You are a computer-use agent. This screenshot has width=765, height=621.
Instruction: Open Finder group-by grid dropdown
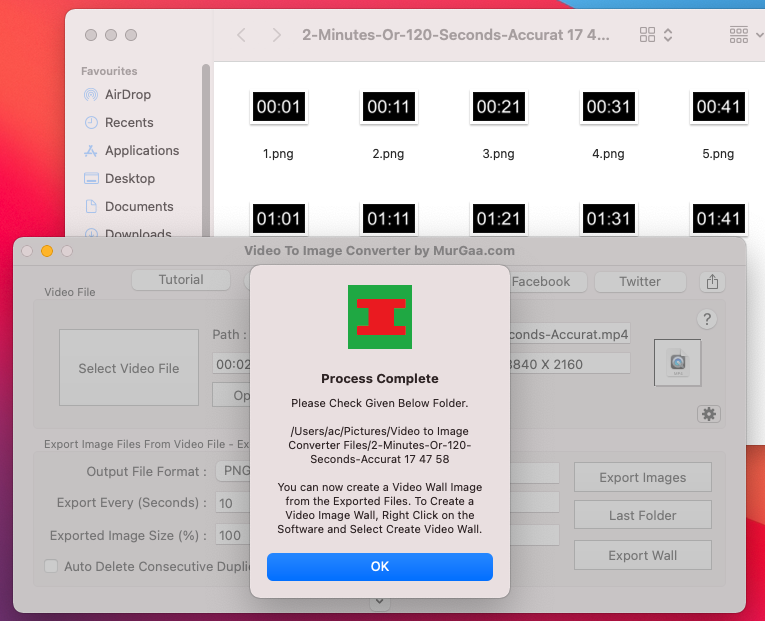click(x=745, y=35)
